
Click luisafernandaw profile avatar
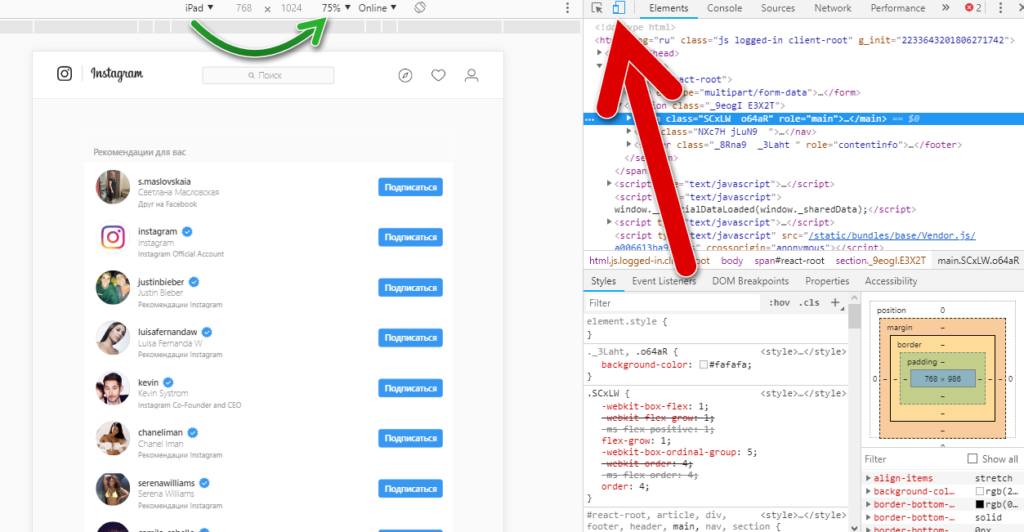click(x=112, y=337)
